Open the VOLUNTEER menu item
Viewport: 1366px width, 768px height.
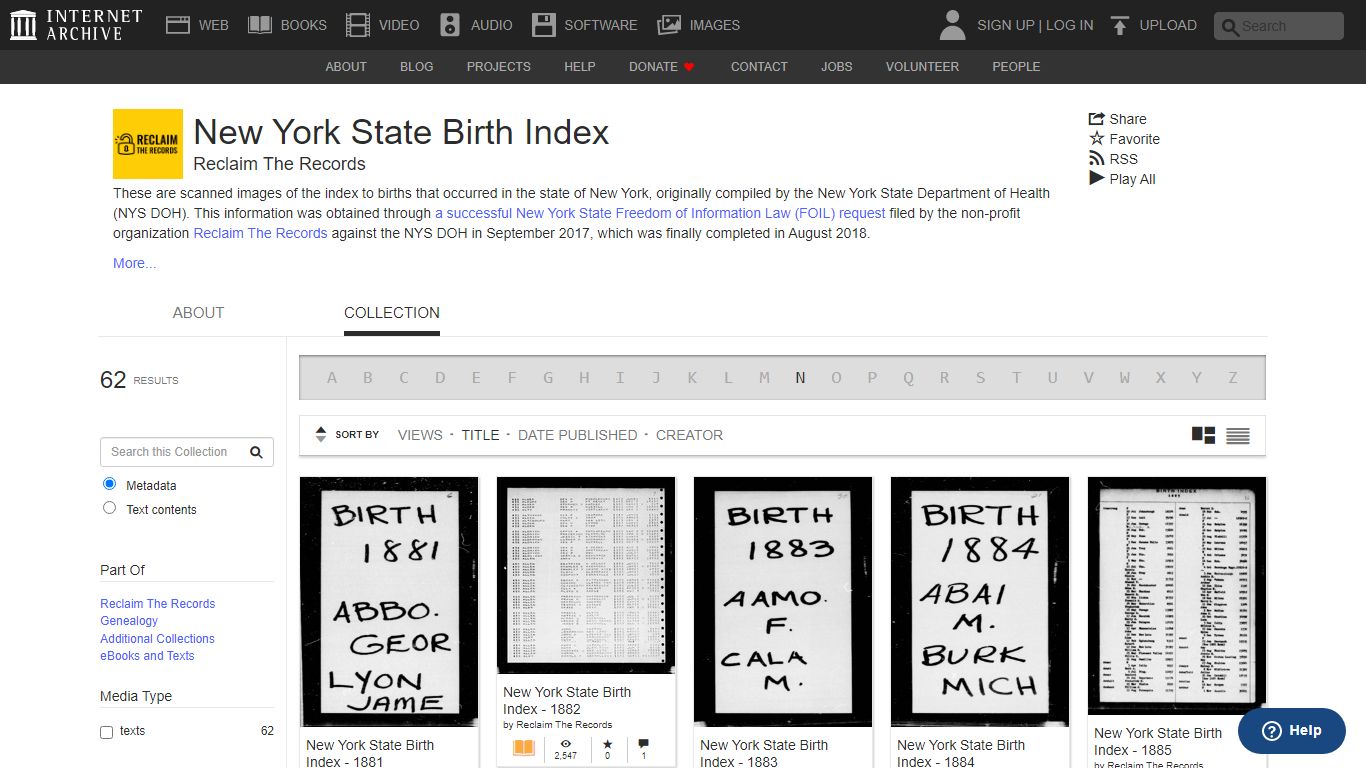922,67
